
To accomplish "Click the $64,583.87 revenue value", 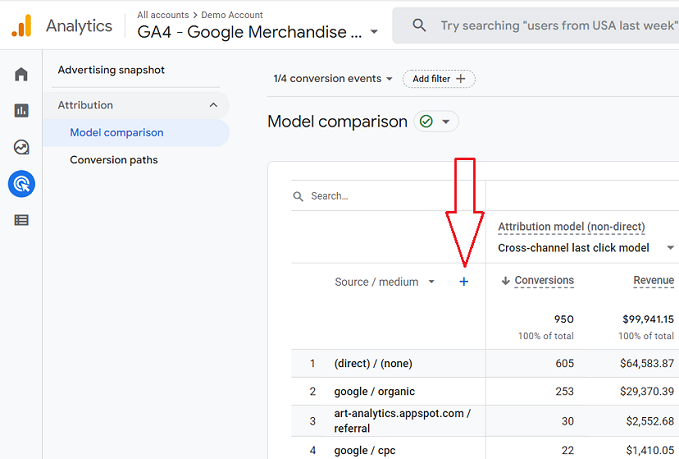I will tap(647, 363).
